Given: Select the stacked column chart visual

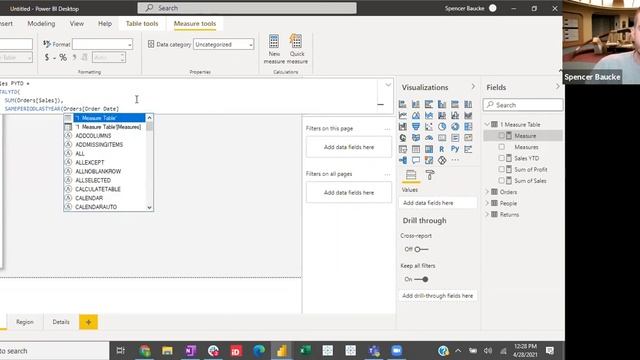Looking at the screenshot, I should click(416, 104).
